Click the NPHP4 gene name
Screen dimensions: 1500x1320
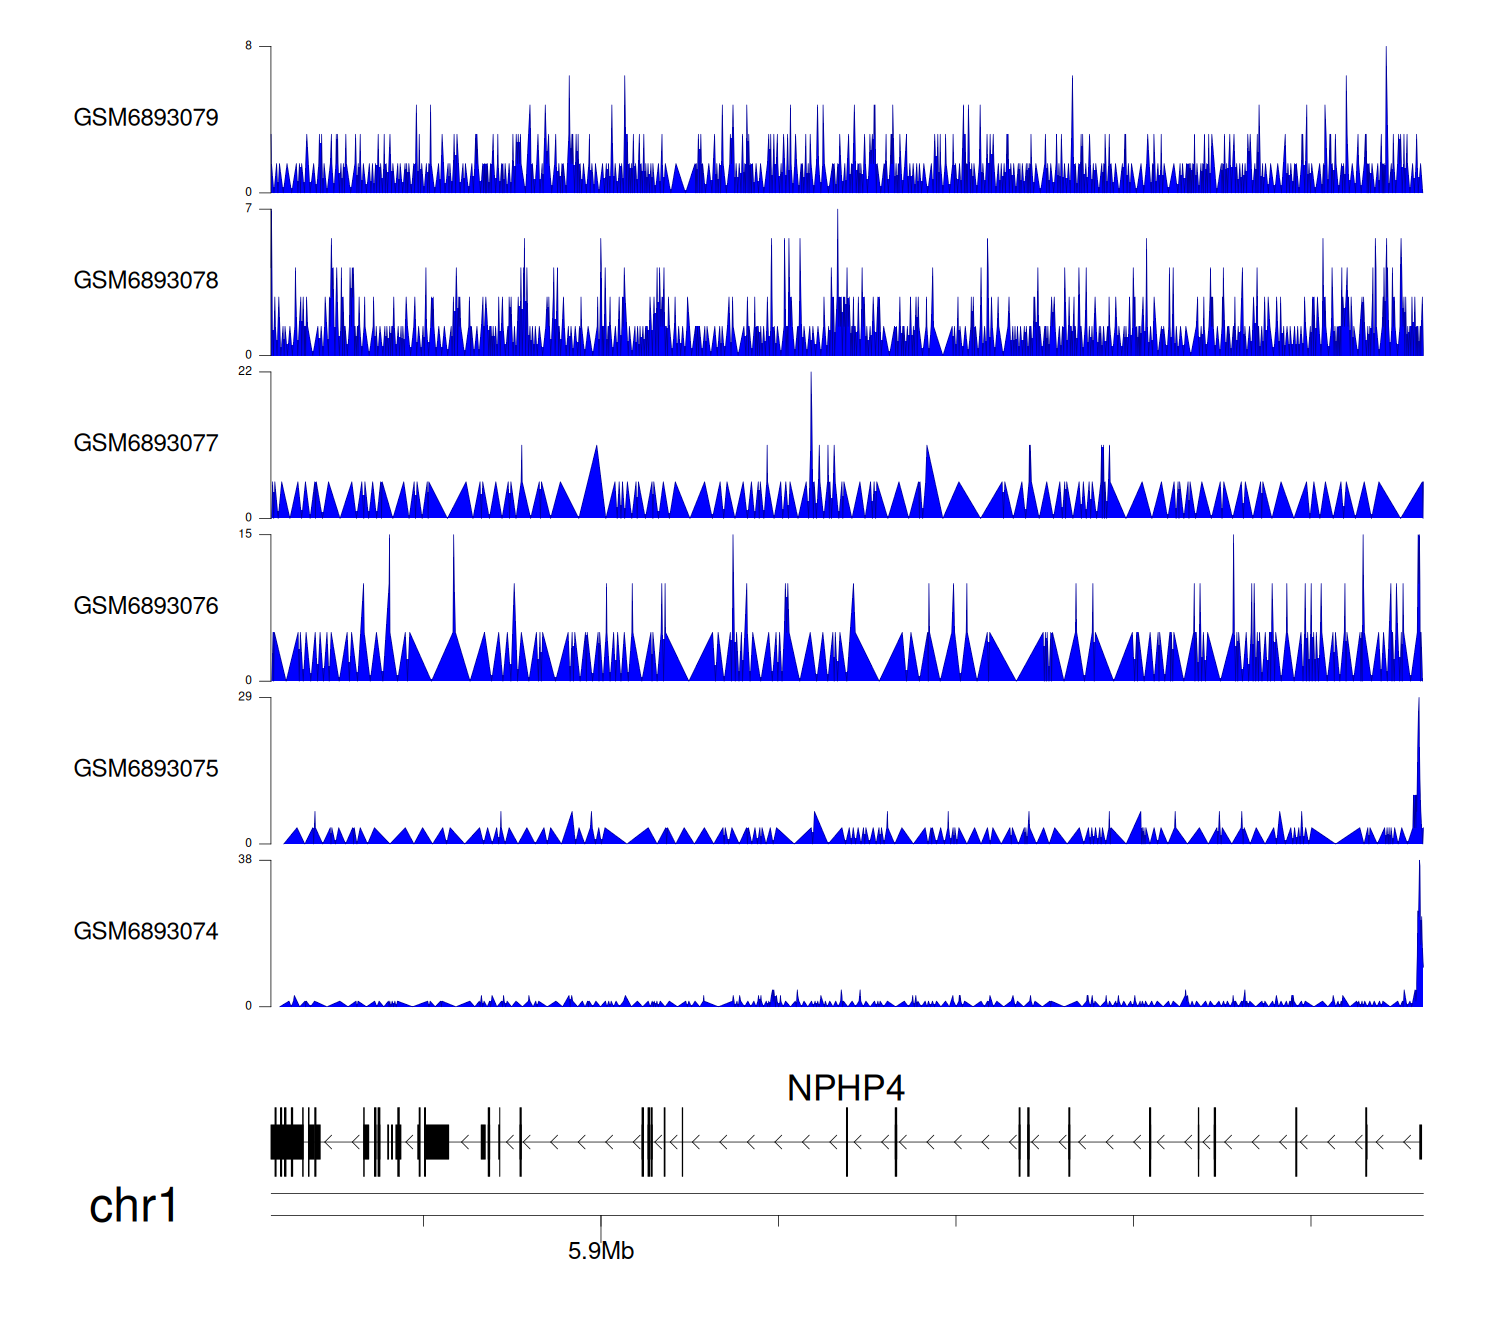point(845,1088)
